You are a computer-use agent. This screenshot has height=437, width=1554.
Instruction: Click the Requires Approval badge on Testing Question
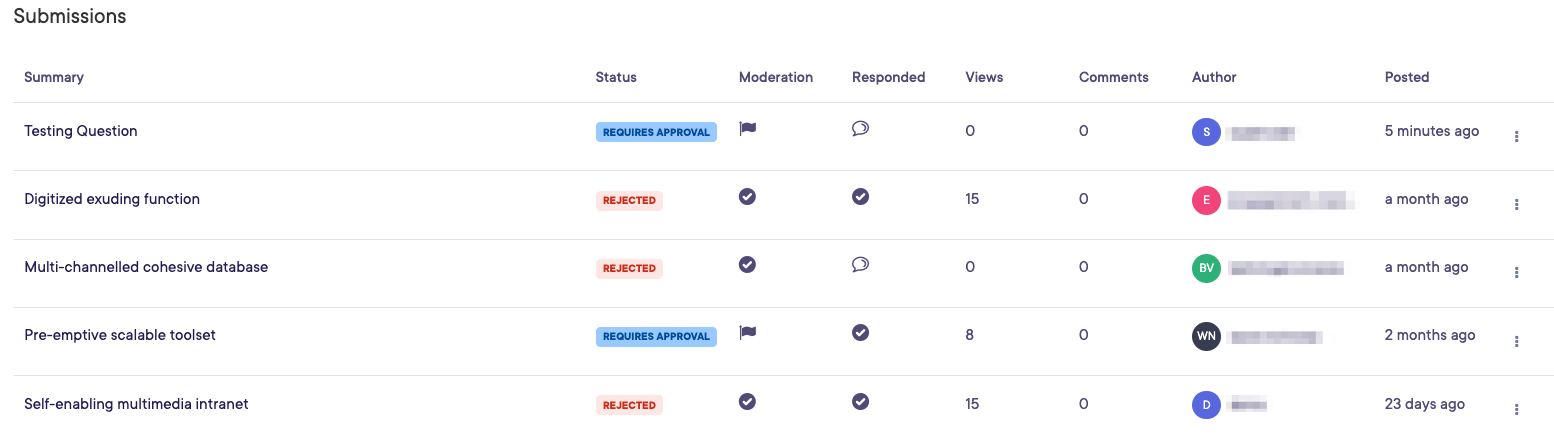point(656,132)
